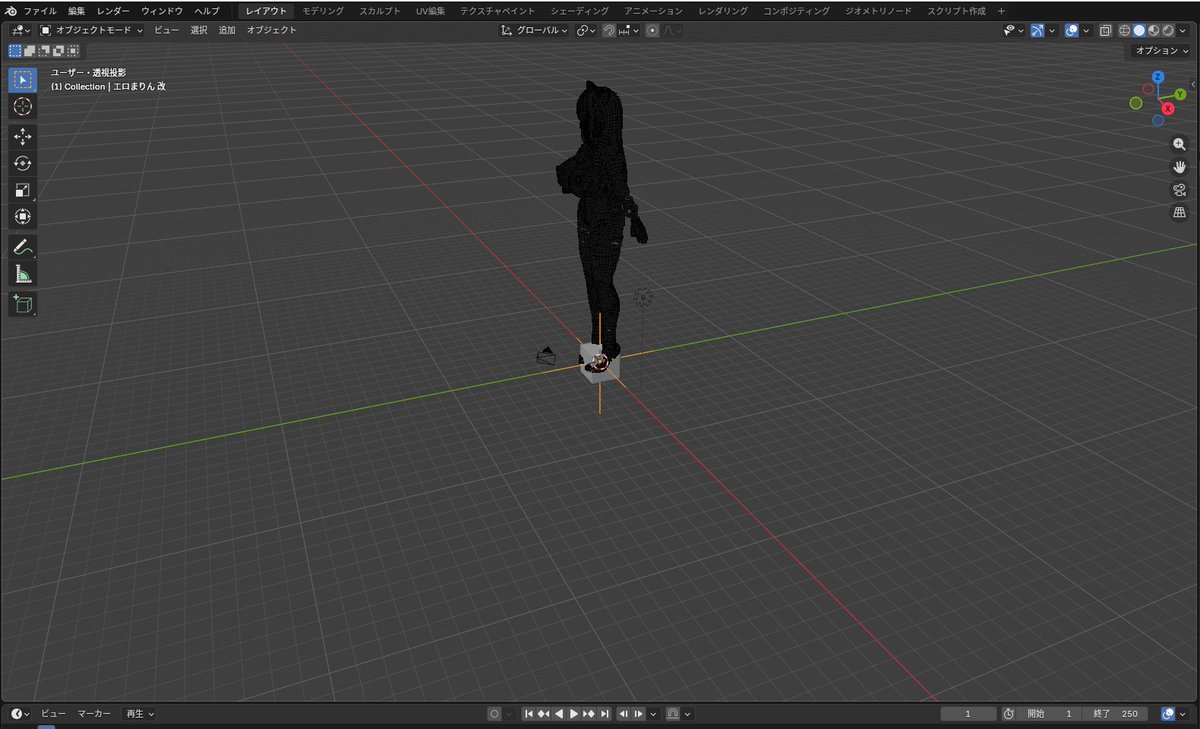Image resolution: width=1200 pixels, height=729 pixels.
Task: Switch to rendered shading
Action: click(1168, 31)
